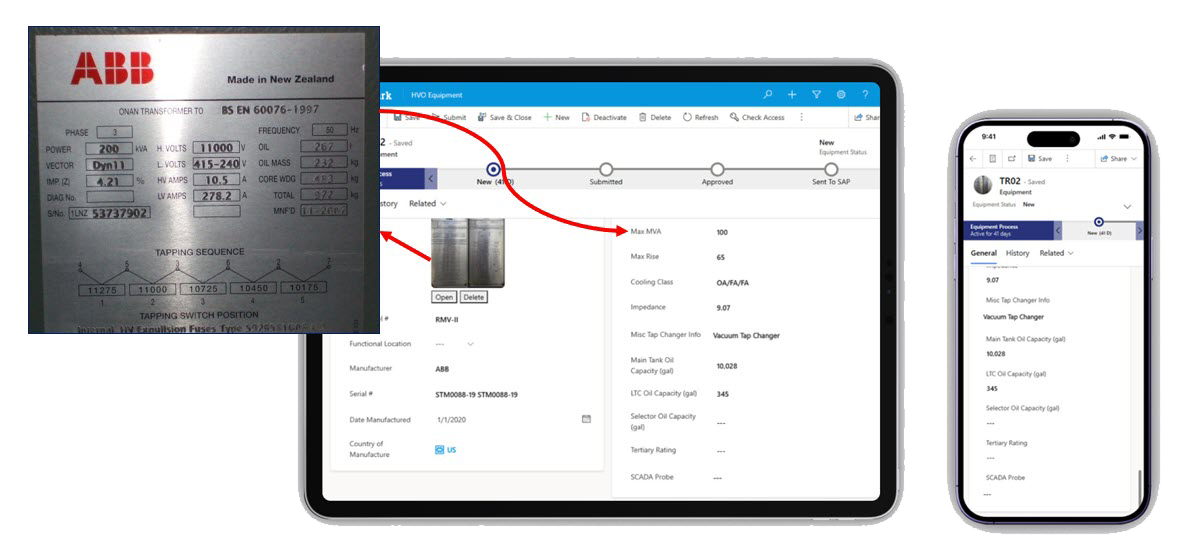1190x558 pixels.
Task: Expand the Share dropdown chevron on phone
Action: [1134, 159]
